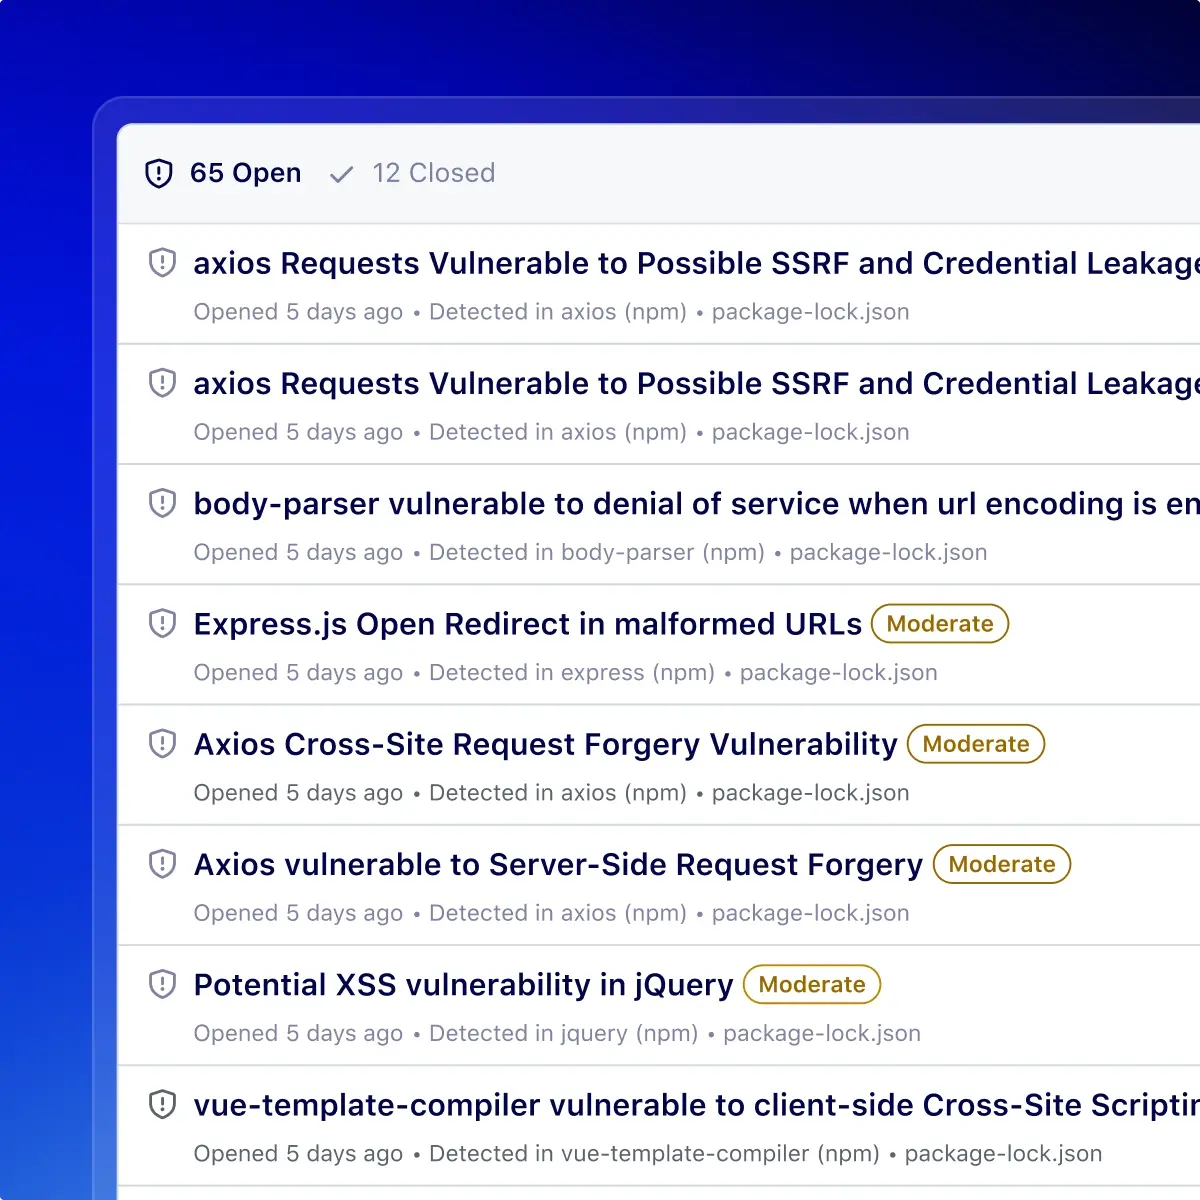This screenshot has height=1200, width=1200.
Task: Select the 65 Open tab
Action: coord(223,173)
